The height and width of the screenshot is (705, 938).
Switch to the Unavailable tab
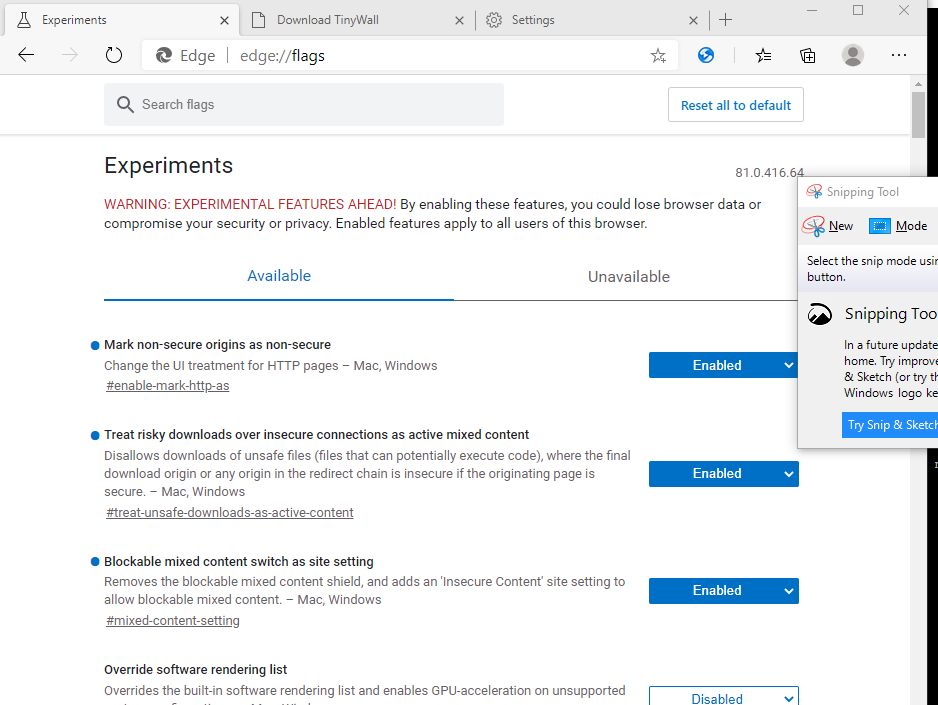[x=628, y=277]
